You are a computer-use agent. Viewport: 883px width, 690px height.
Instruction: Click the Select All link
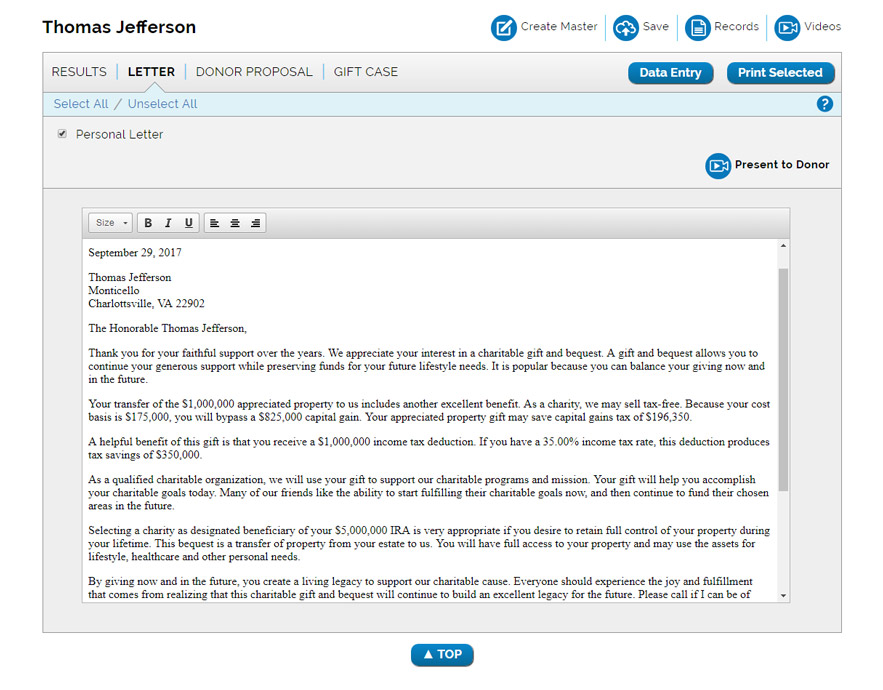(x=81, y=104)
